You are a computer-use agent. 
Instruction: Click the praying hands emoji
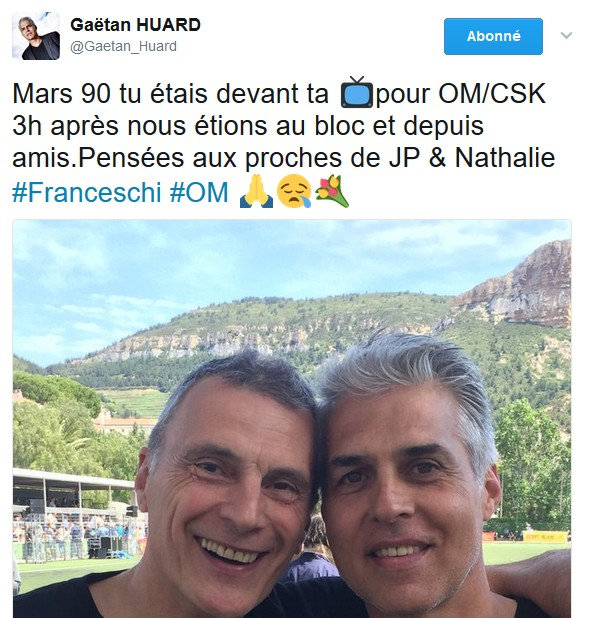tap(256, 192)
